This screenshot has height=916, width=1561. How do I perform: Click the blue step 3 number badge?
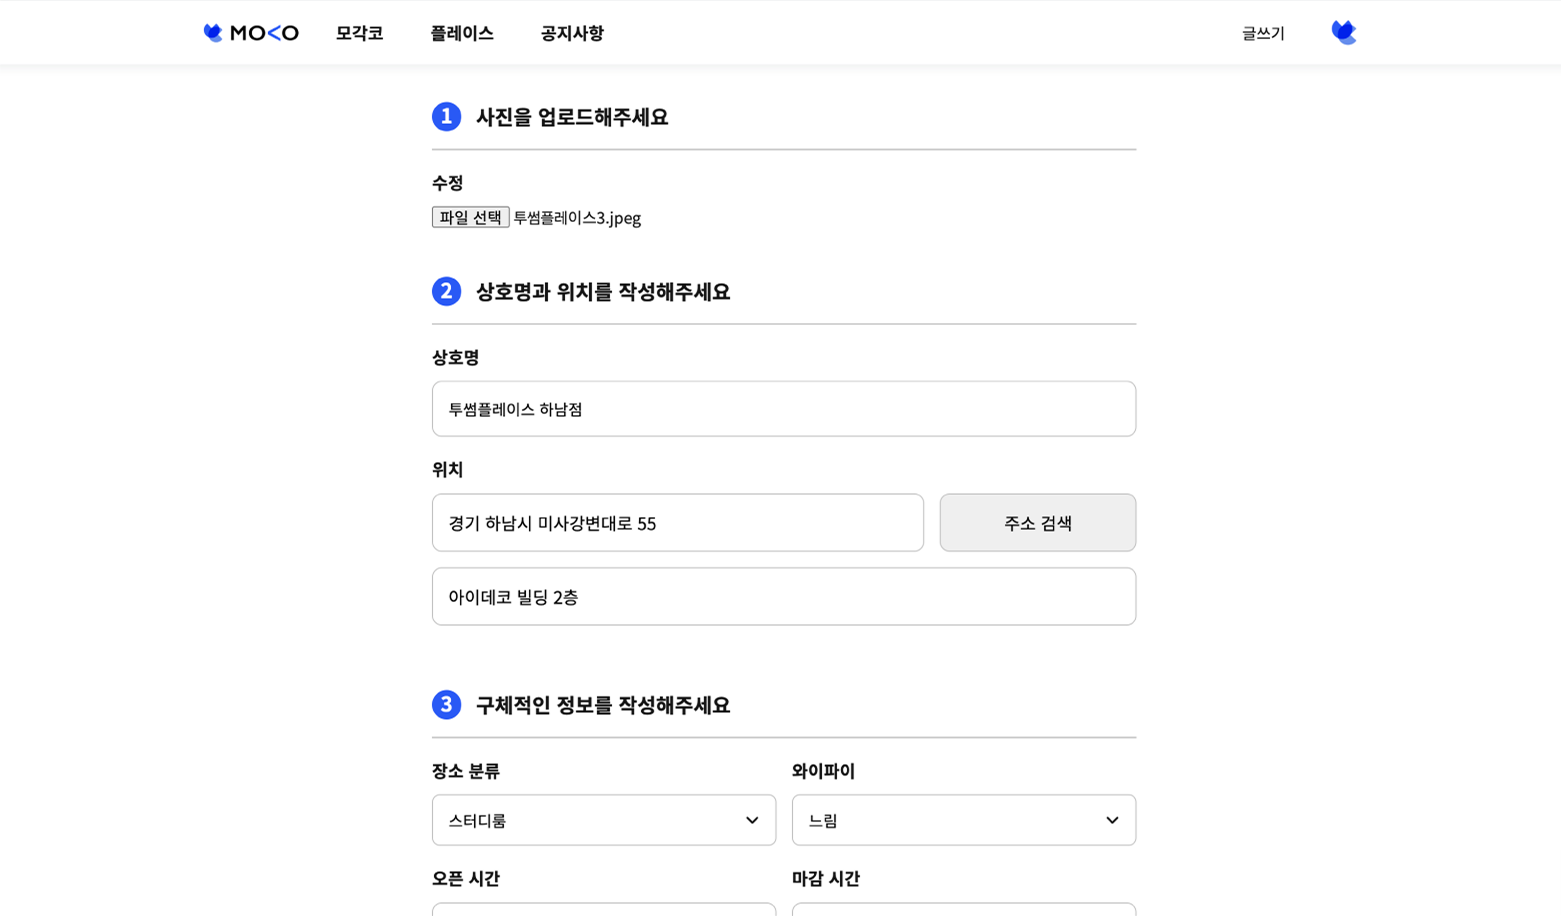click(446, 705)
